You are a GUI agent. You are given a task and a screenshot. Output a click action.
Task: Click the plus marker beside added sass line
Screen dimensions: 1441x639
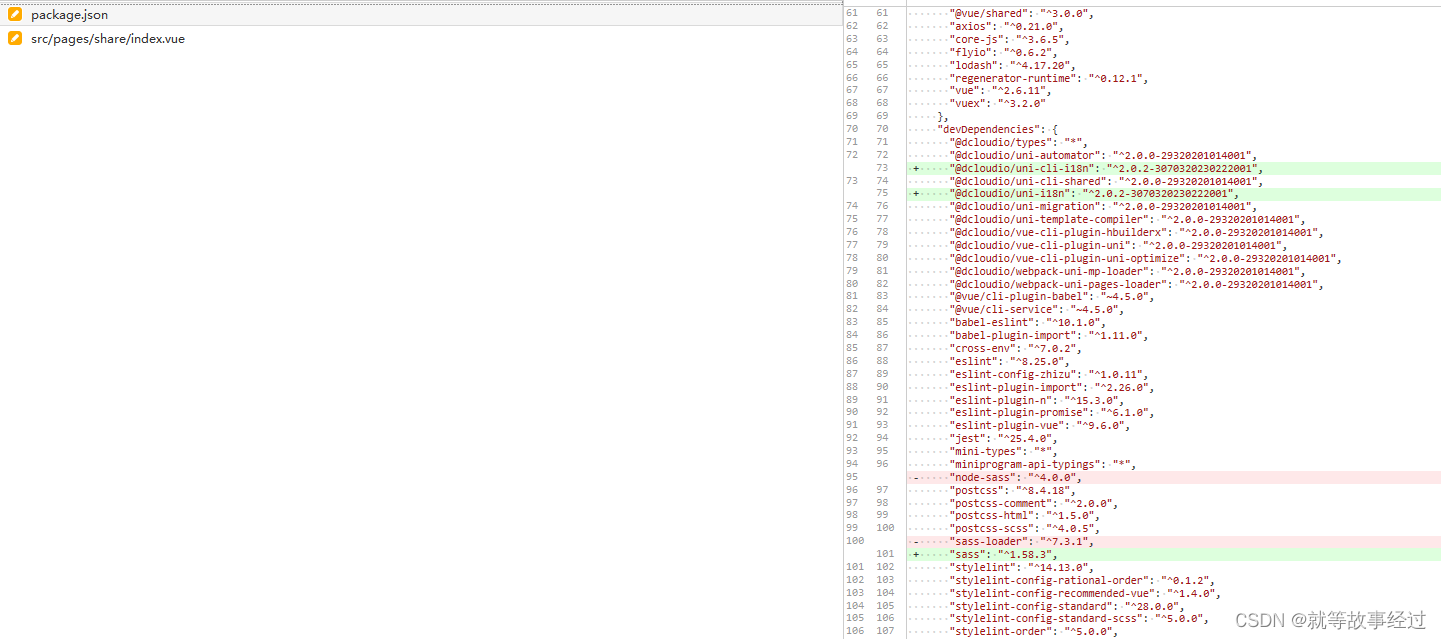pos(916,553)
